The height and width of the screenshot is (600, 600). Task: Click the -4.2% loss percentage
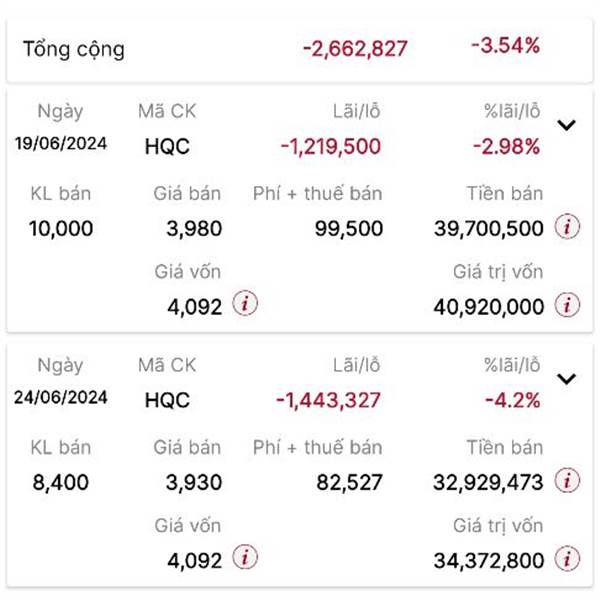coord(513,400)
